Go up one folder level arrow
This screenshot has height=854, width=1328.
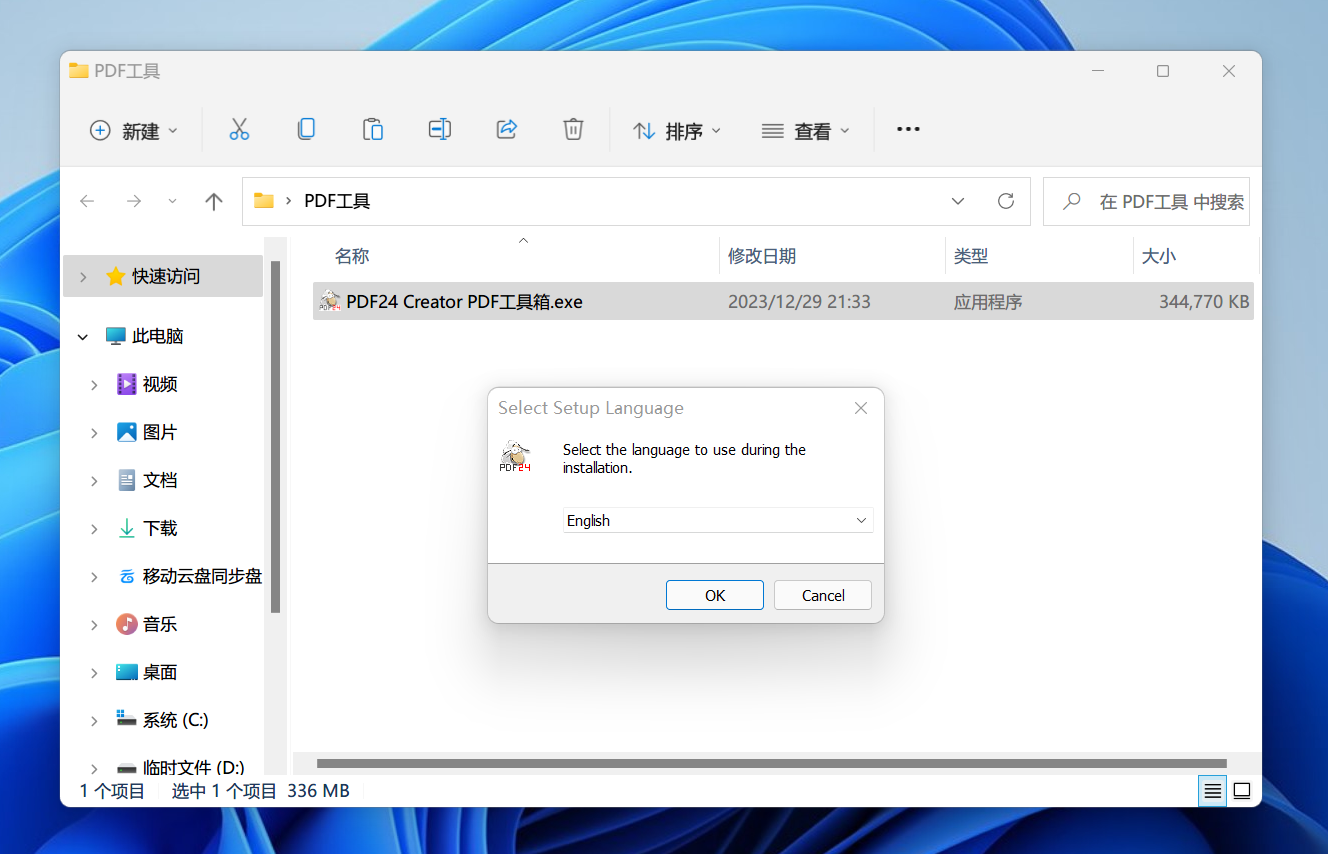213,201
